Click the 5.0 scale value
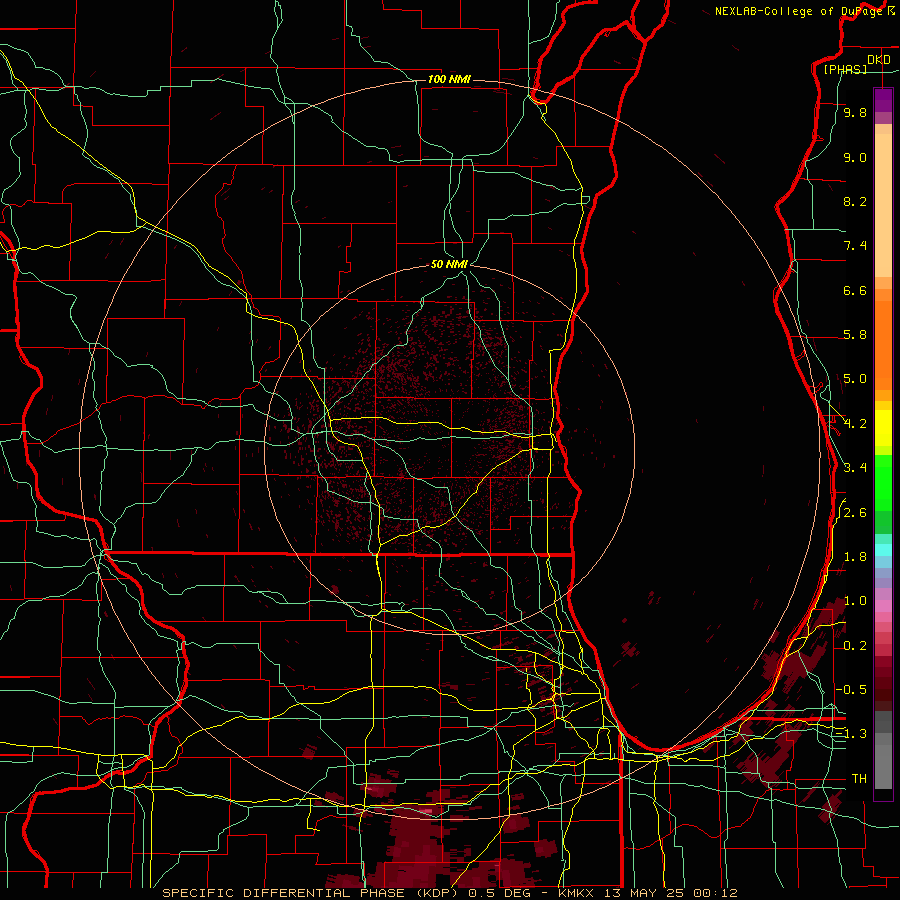Screen dimensions: 900x900 pos(855,379)
